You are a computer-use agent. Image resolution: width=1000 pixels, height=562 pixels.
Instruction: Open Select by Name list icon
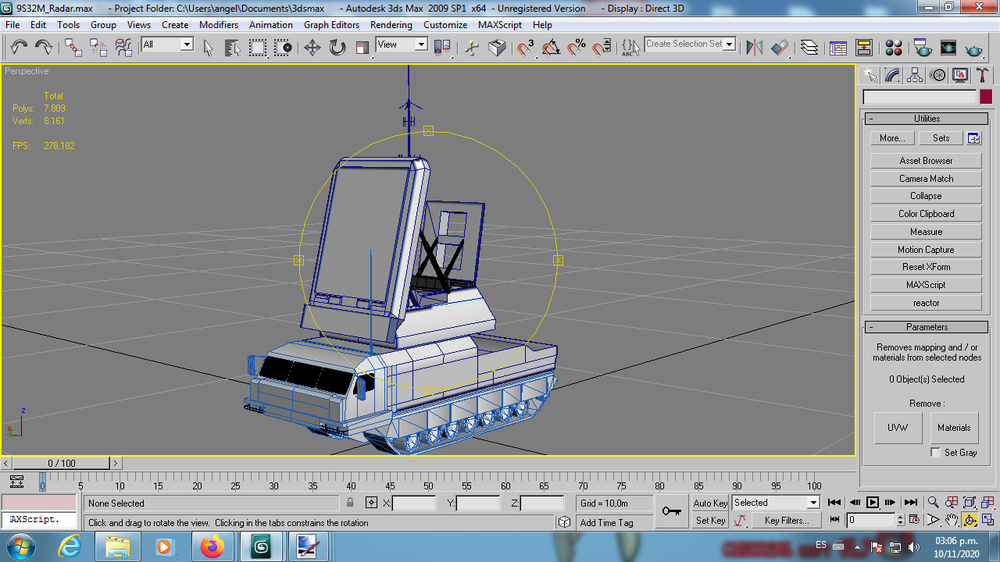[x=232, y=48]
